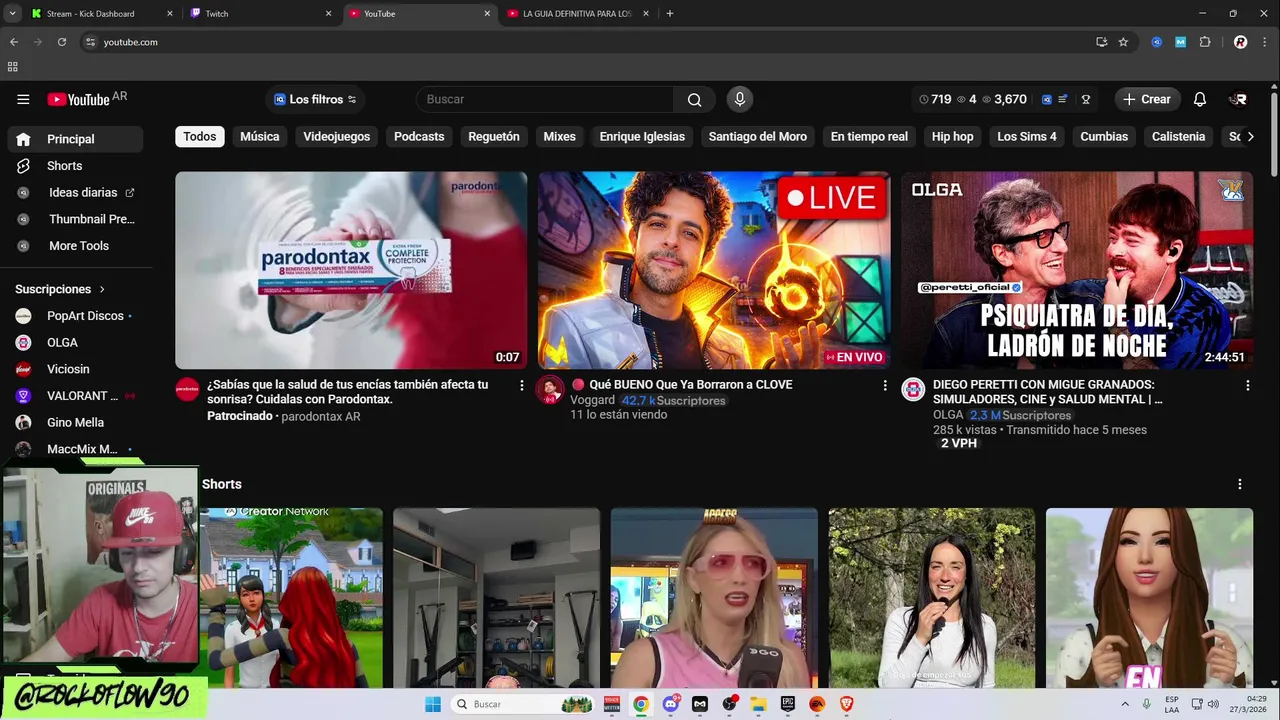Go to Principal in sidebar
Image resolution: width=1280 pixels, height=720 pixels.
pos(75,139)
